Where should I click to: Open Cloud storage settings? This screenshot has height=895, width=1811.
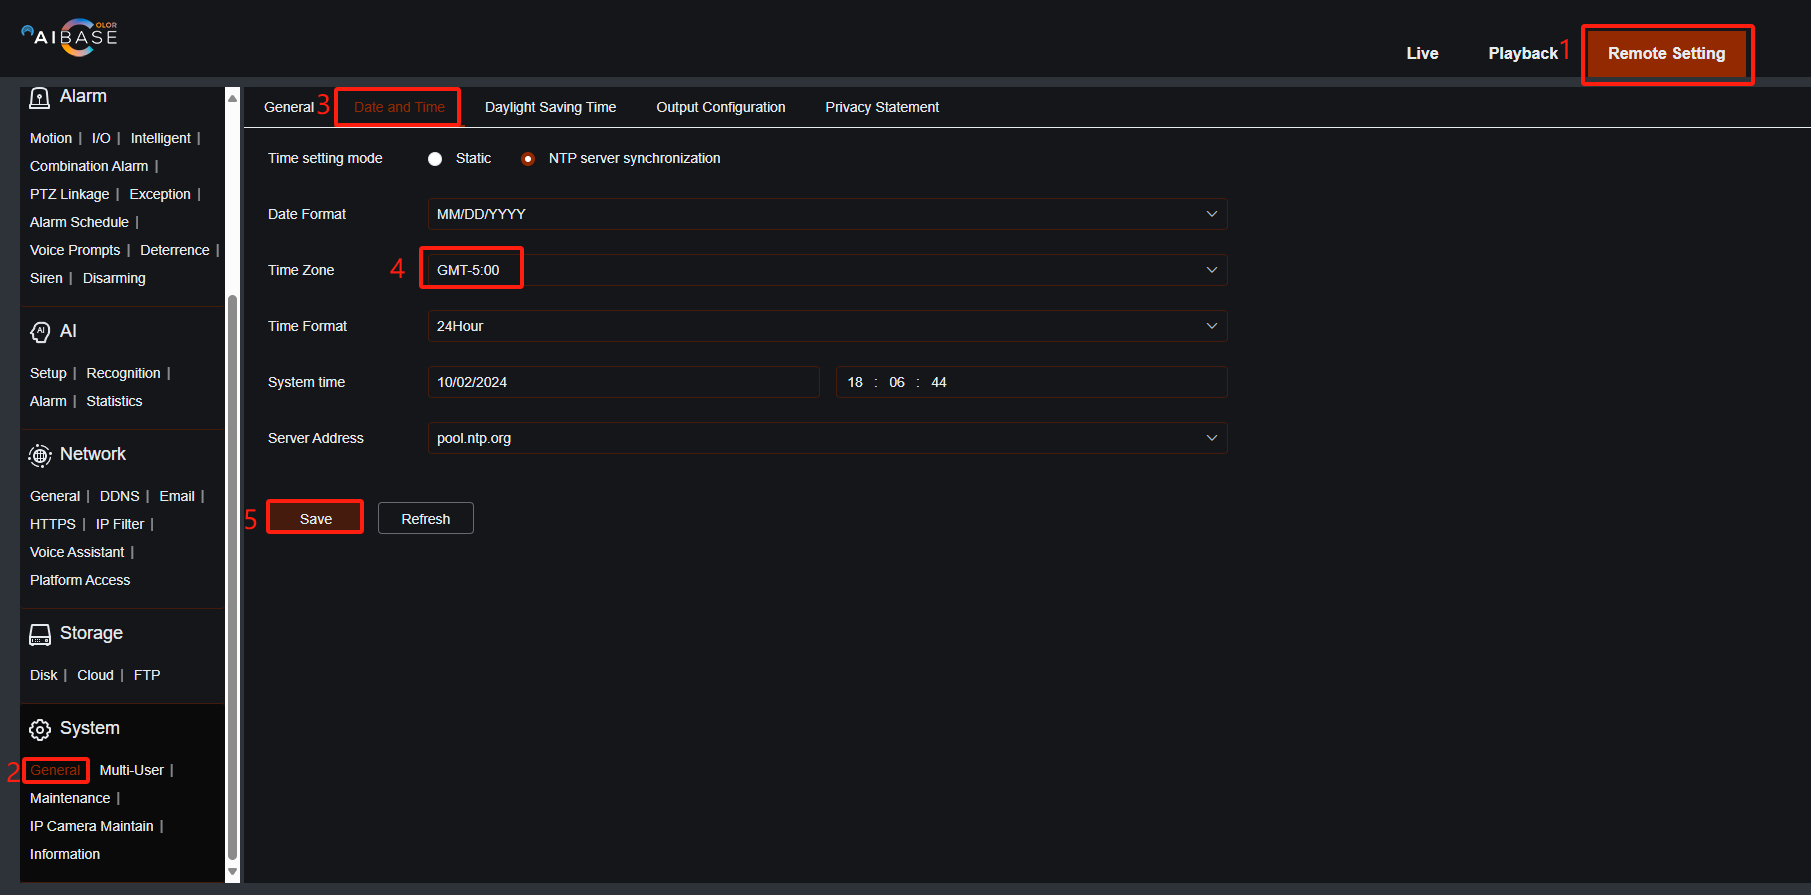click(95, 675)
